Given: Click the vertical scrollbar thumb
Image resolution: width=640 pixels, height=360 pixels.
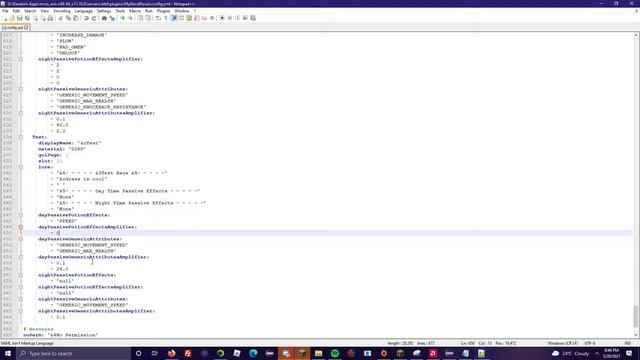Looking at the screenshot, I should pos(636,316).
